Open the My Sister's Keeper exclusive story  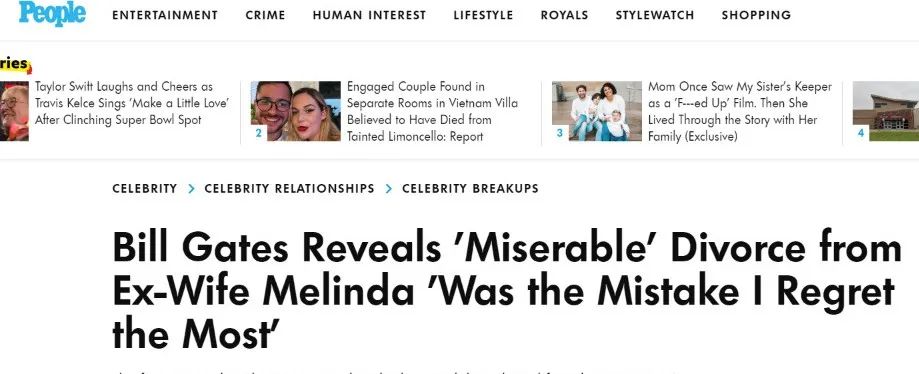[x=740, y=111]
